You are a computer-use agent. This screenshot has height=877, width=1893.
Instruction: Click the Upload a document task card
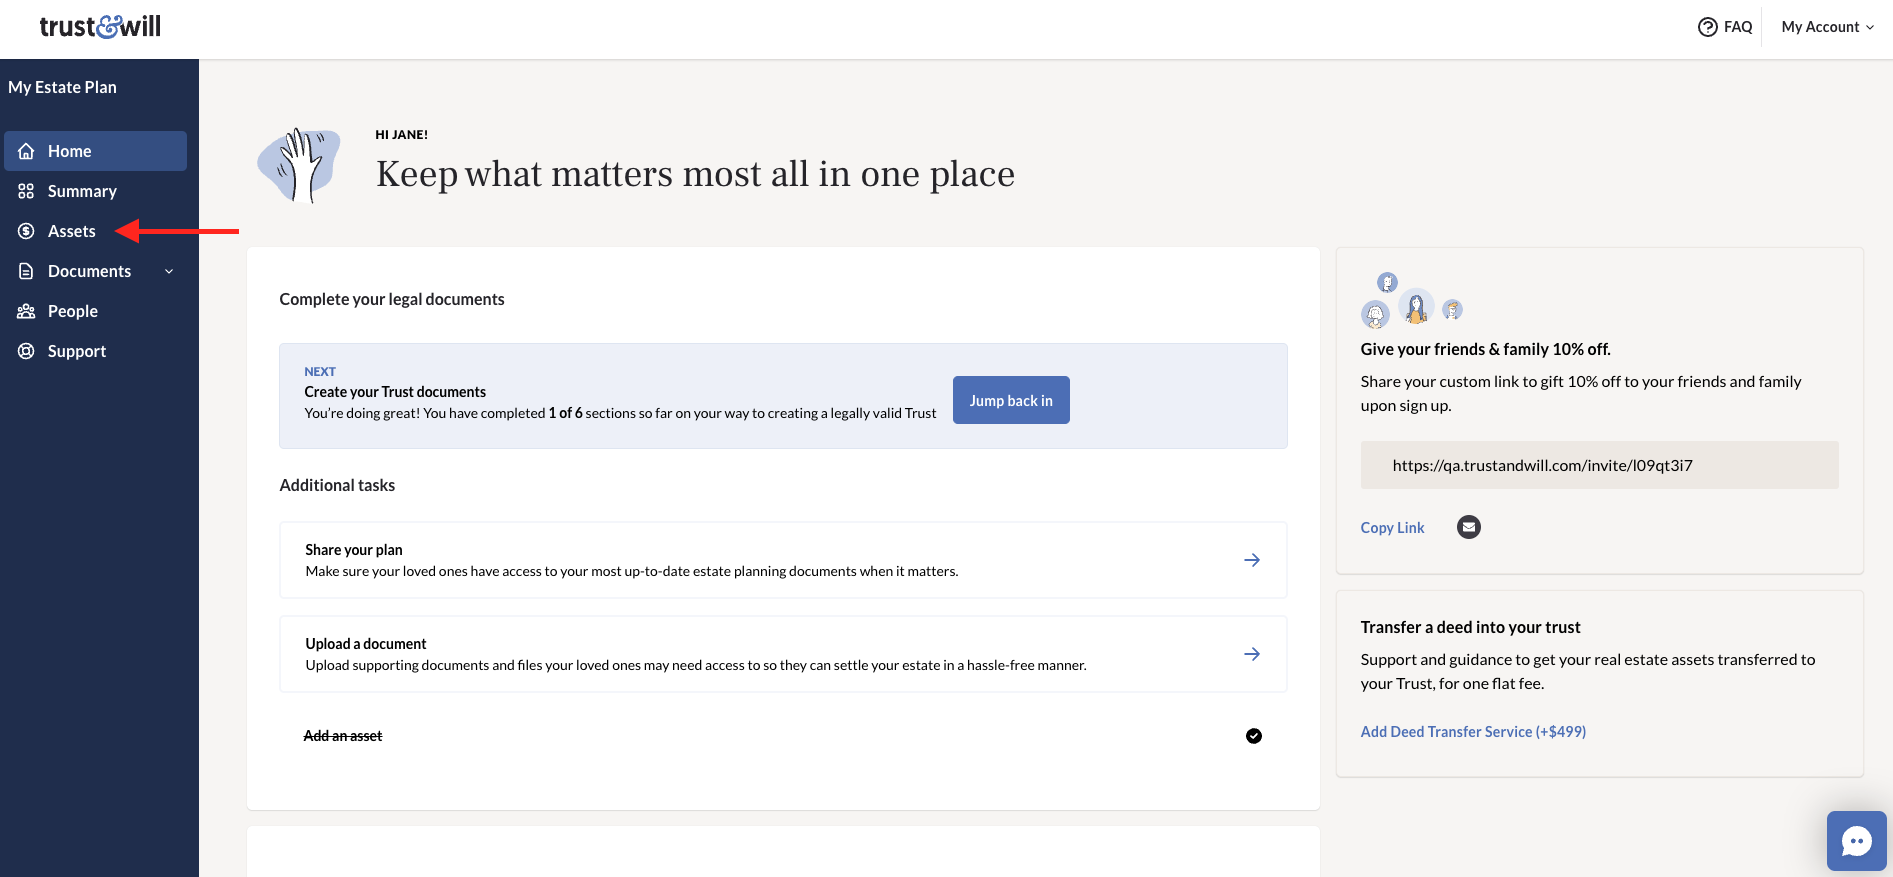click(x=783, y=654)
